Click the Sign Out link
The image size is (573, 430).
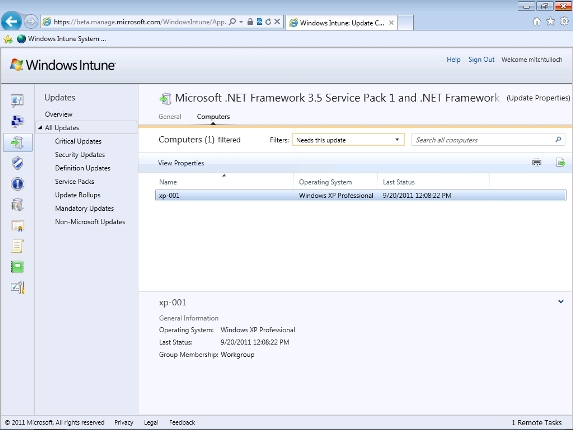tap(481, 60)
